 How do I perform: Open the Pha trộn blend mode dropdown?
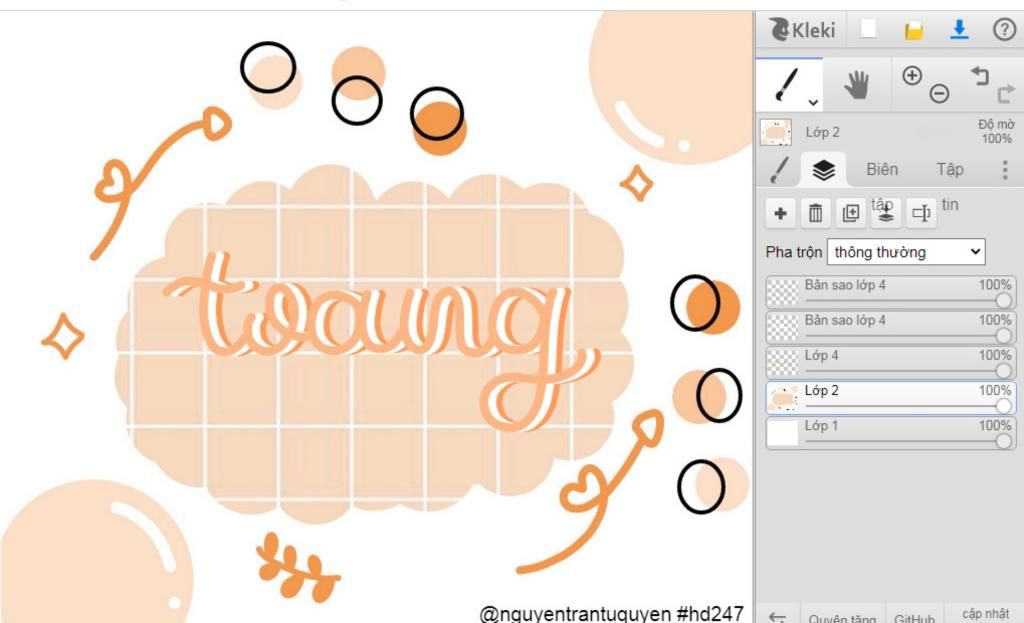point(906,252)
